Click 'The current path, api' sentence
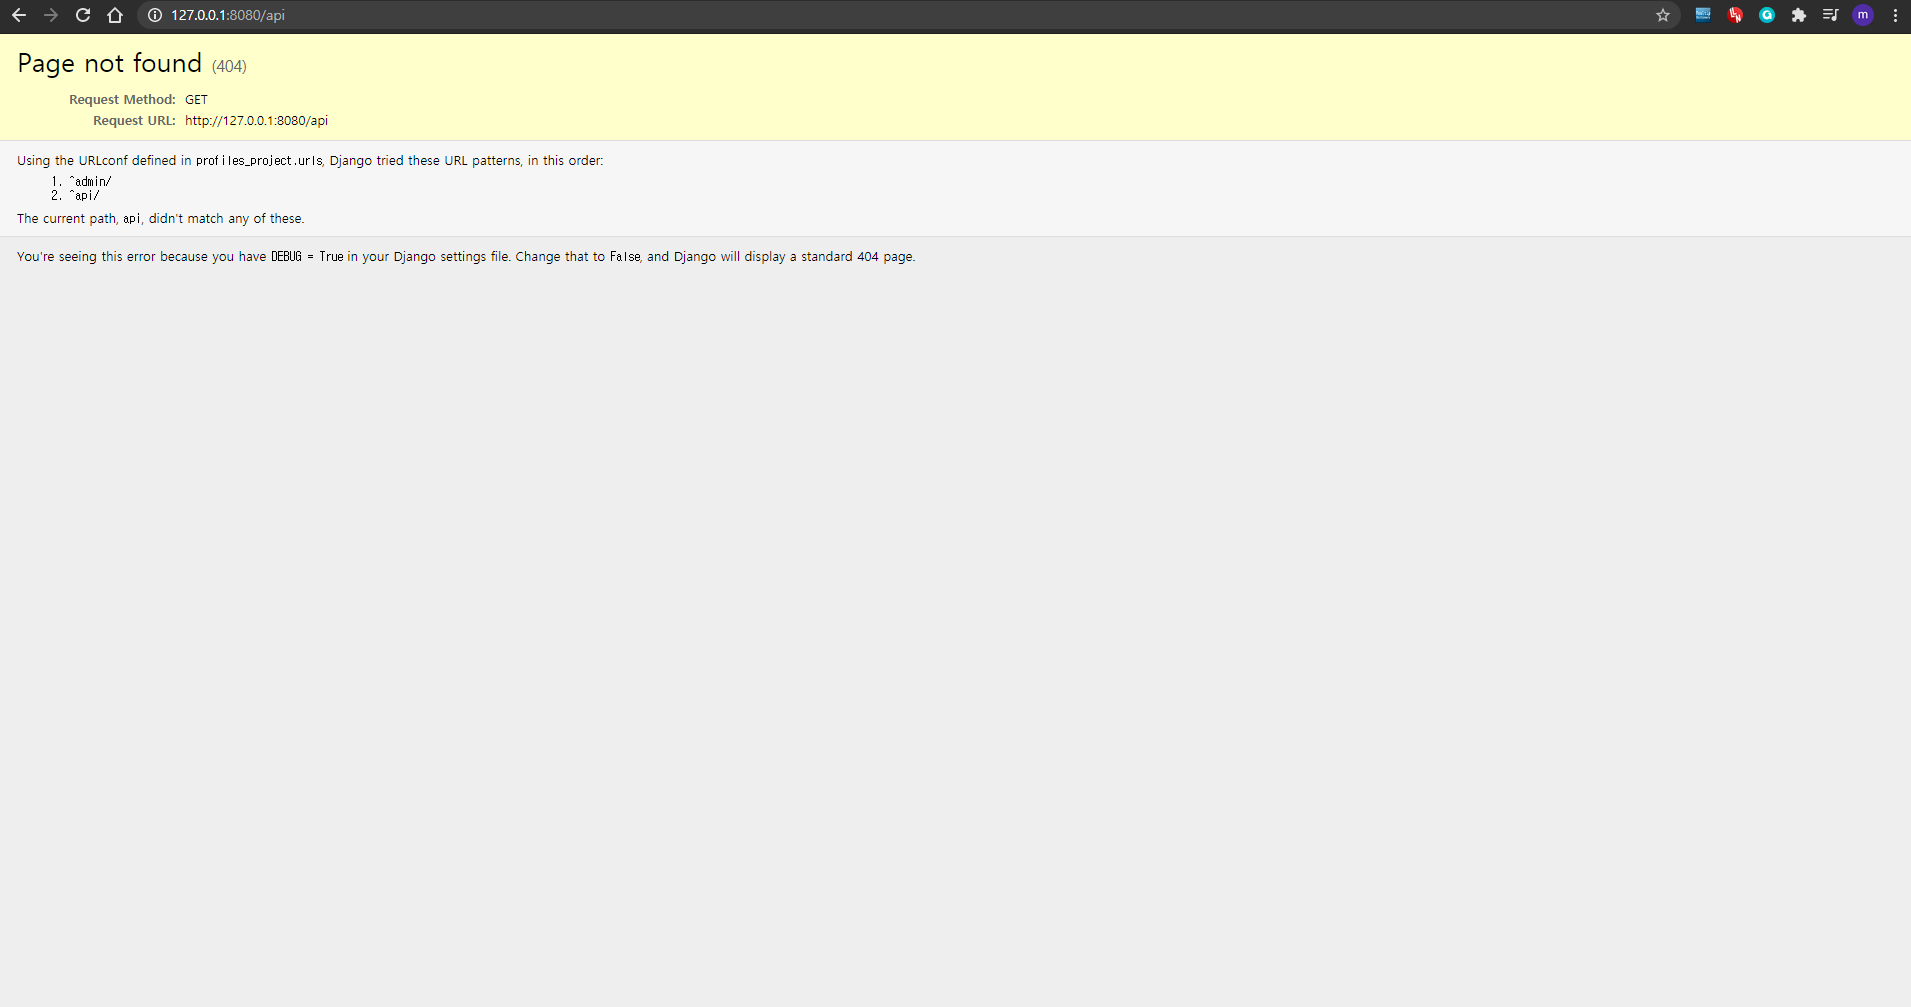Screen dimensions: 1911x1007 click(161, 219)
